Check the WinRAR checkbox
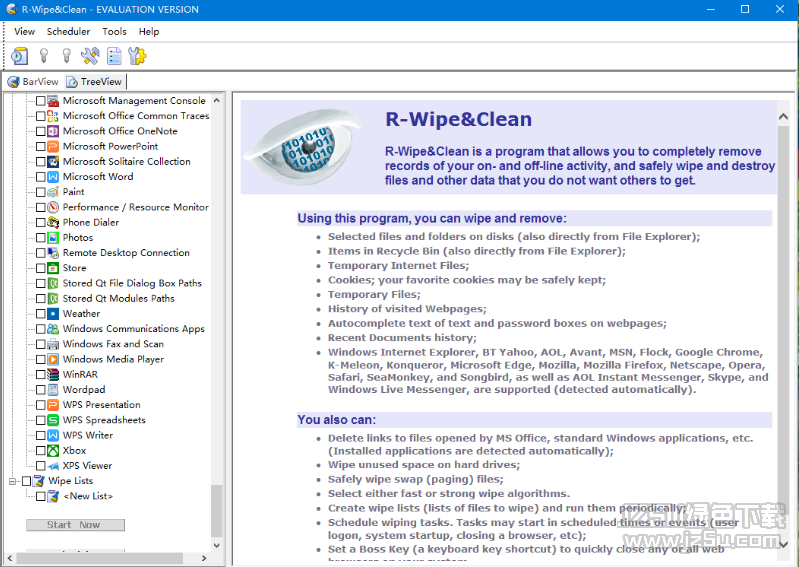Image resolution: width=799 pixels, height=567 pixels. tap(41, 375)
